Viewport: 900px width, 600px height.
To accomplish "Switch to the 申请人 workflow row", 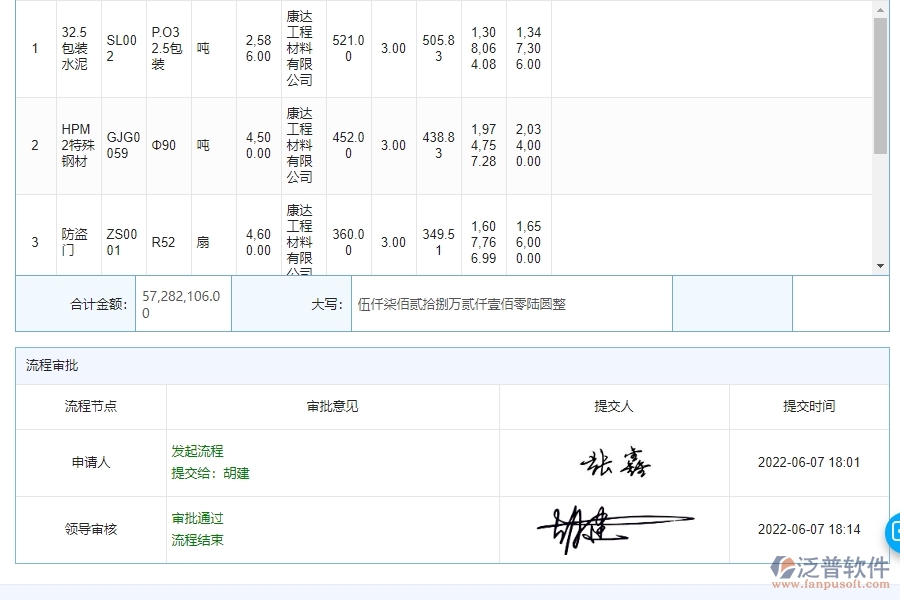I will click(x=90, y=461).
